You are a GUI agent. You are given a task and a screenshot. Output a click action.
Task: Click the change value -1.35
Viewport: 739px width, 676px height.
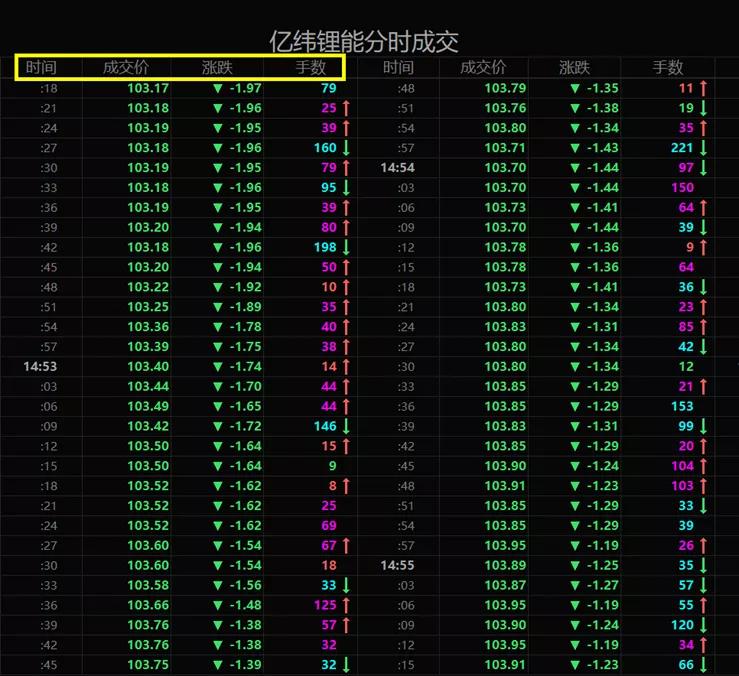tap(603, 88)
